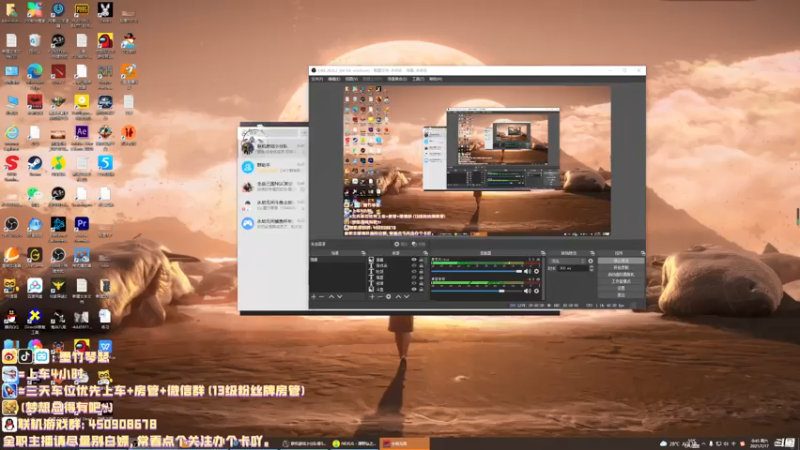Viewport: 800px width, 450px height.
Task: Launch Adobe After Effects from desktop
Action: point(82,133)
